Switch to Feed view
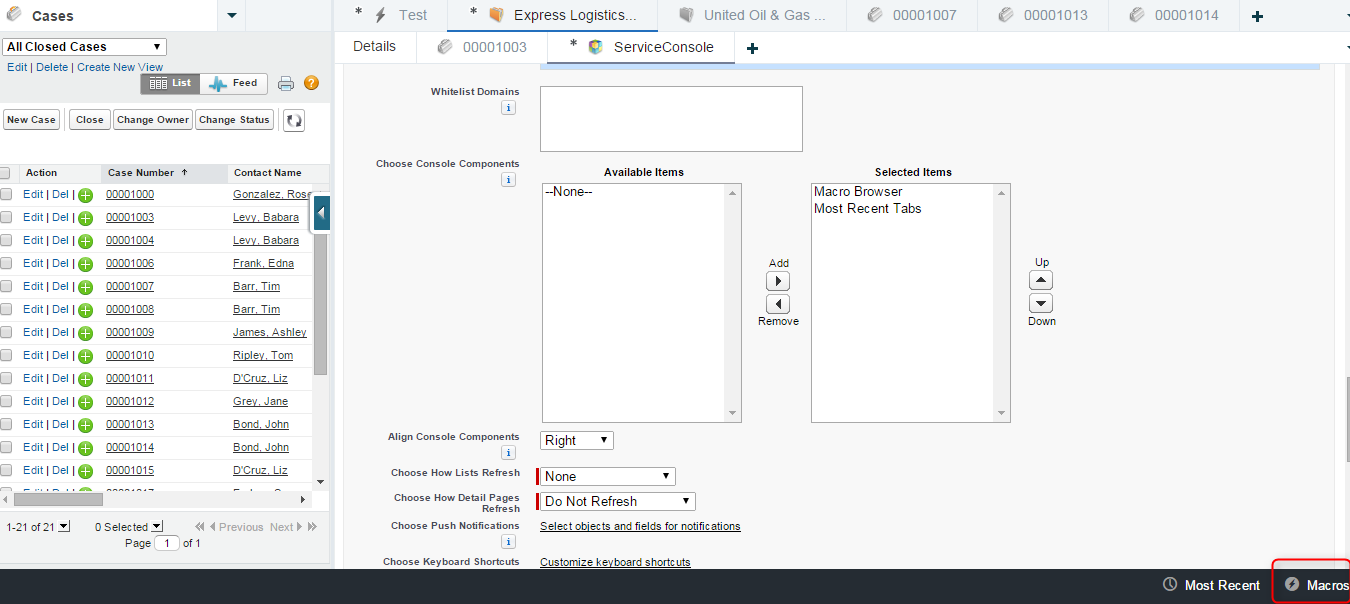 click(x=233, y=83)
